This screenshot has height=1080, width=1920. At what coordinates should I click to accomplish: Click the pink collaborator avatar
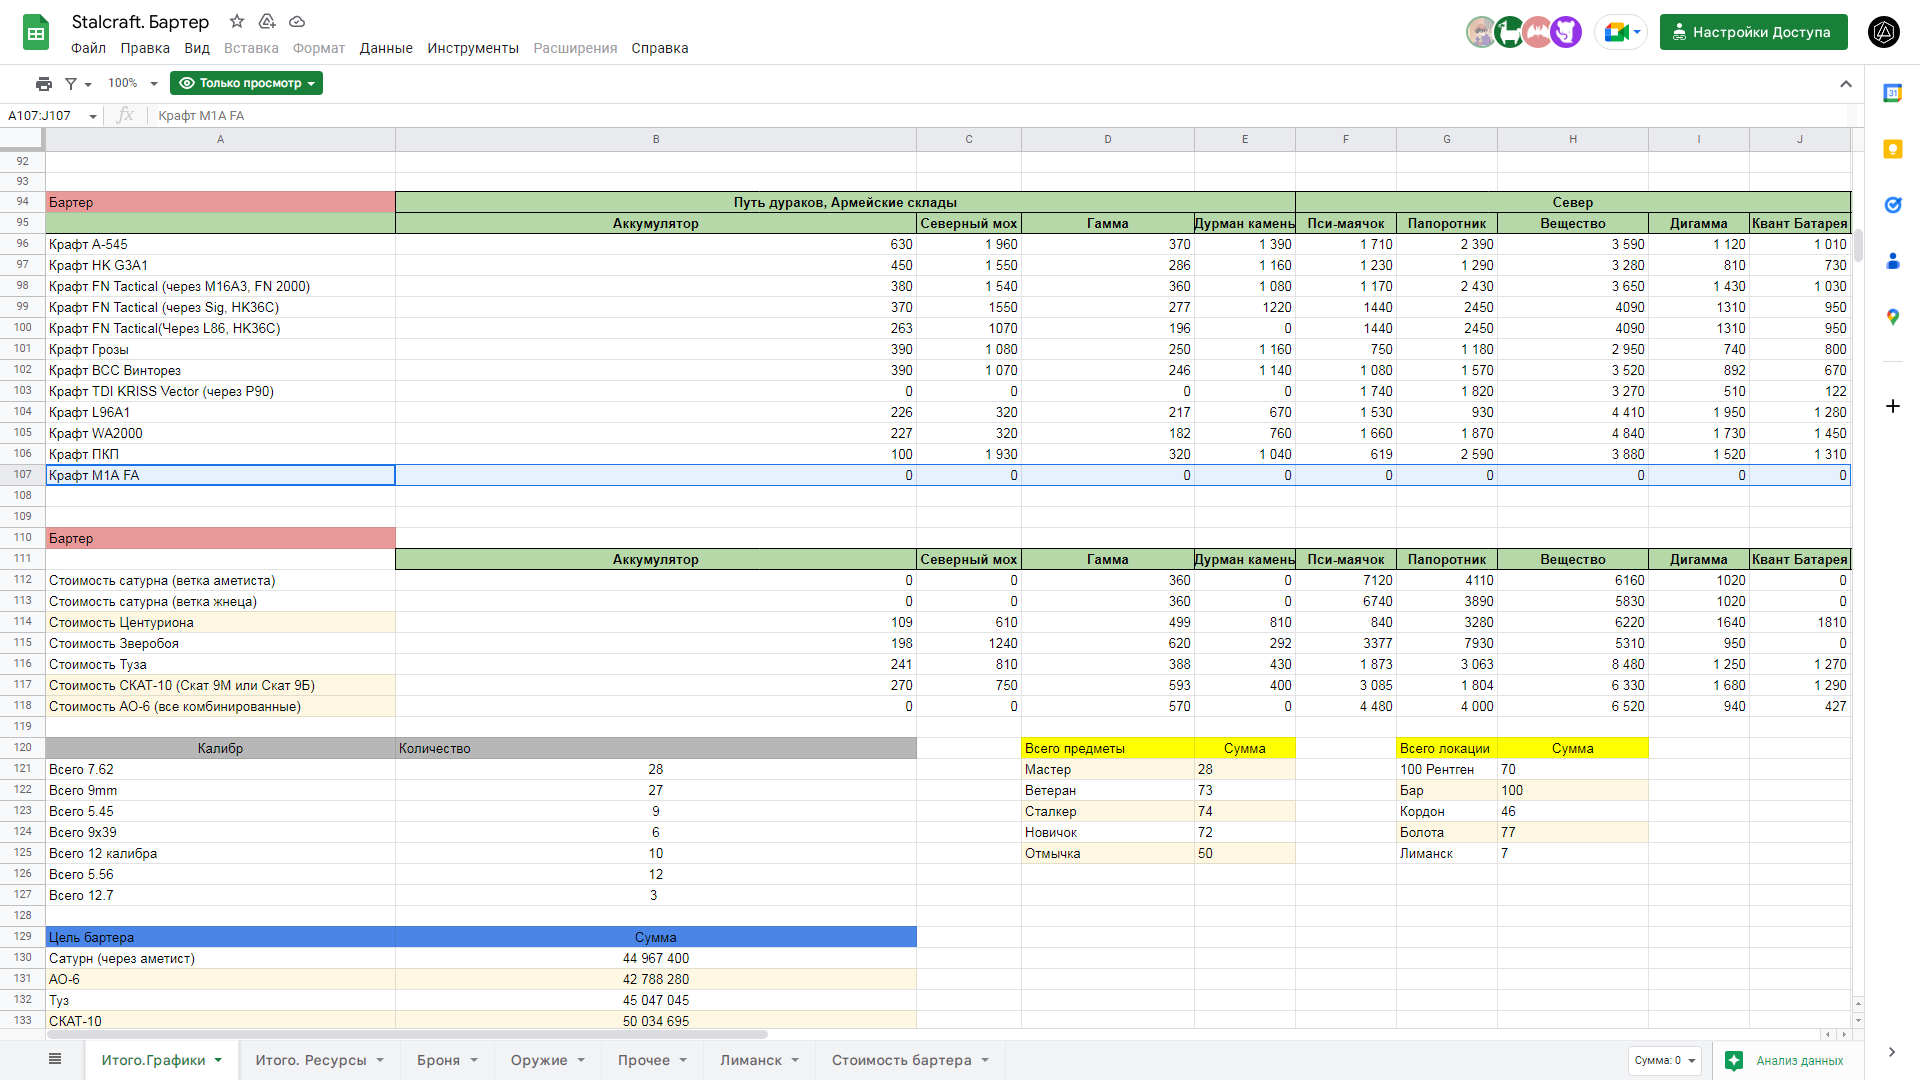pyautogui.click(x=1537, y=32)
